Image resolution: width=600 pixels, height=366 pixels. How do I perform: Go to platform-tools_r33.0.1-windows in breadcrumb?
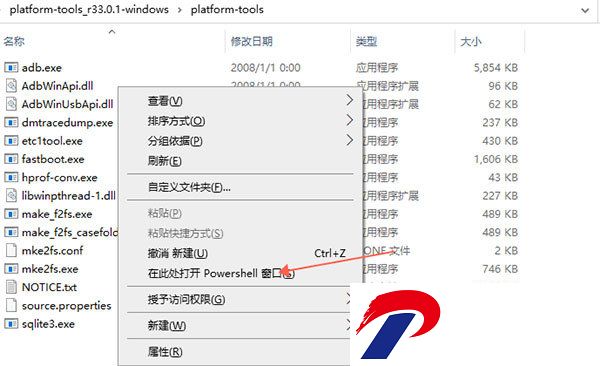[89, 10]
